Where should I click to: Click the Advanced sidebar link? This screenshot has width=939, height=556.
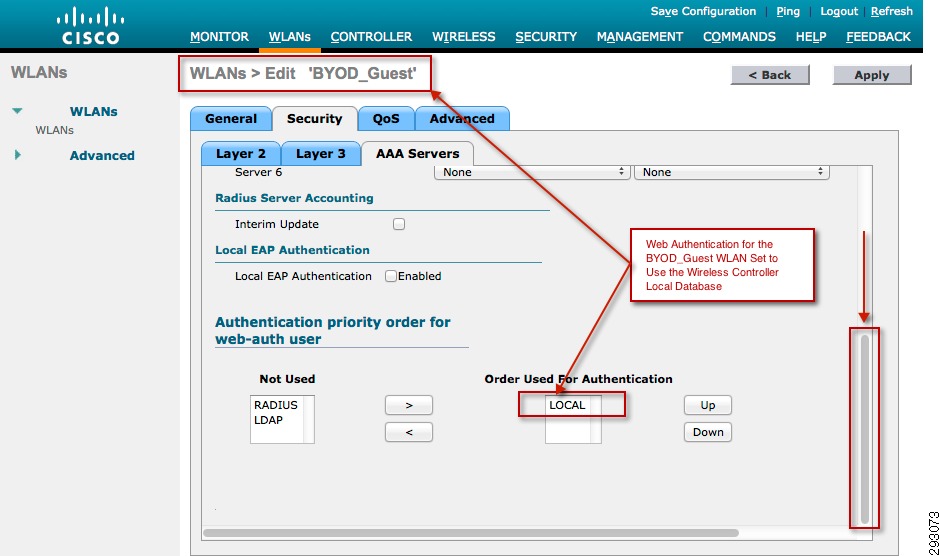pyautogui.click(x=102, y=155)
